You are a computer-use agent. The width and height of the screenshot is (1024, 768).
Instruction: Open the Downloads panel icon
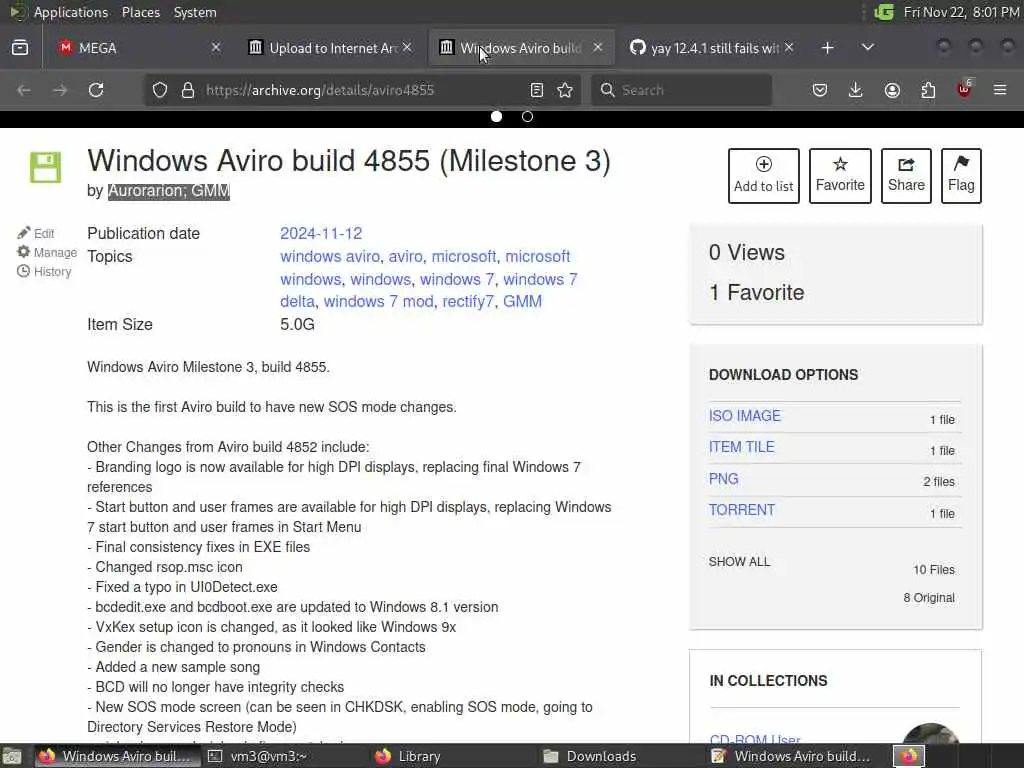tap(856, 90)
